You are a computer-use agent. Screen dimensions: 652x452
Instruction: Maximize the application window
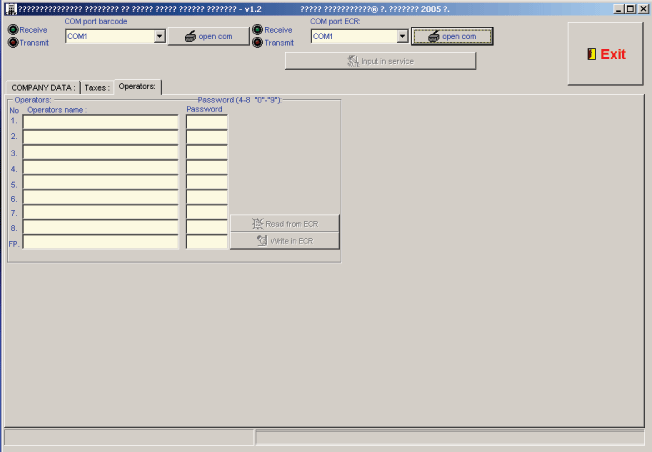click(x=631, y=9)
